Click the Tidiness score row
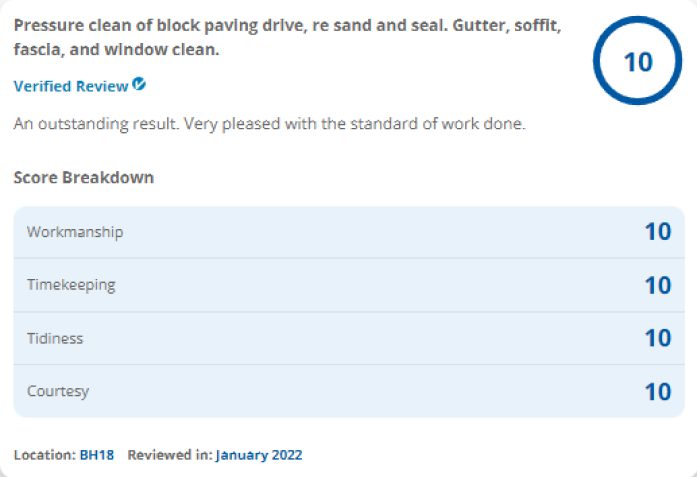 click(349, 338)
